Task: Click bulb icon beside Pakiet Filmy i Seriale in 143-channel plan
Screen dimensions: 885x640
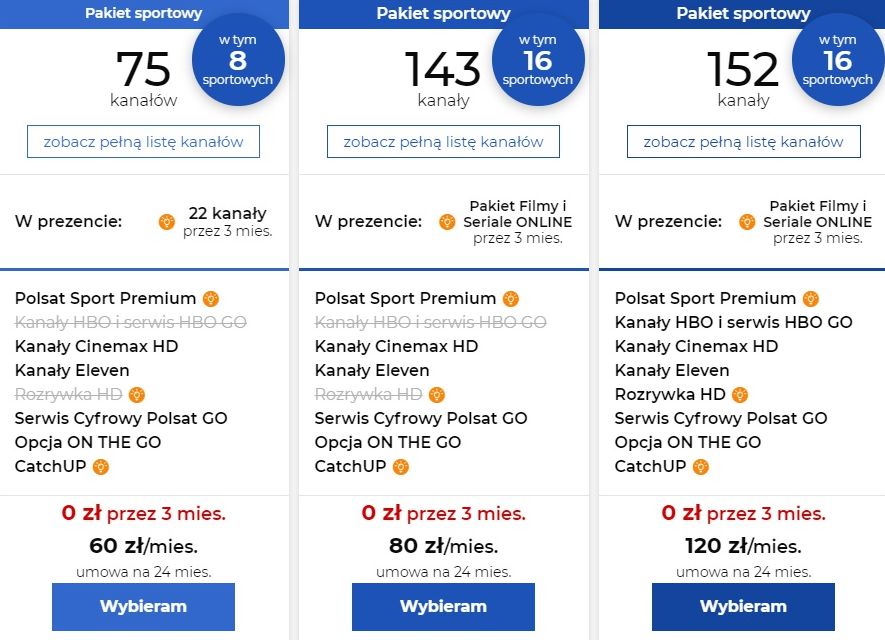Action: tap(447, 222)
